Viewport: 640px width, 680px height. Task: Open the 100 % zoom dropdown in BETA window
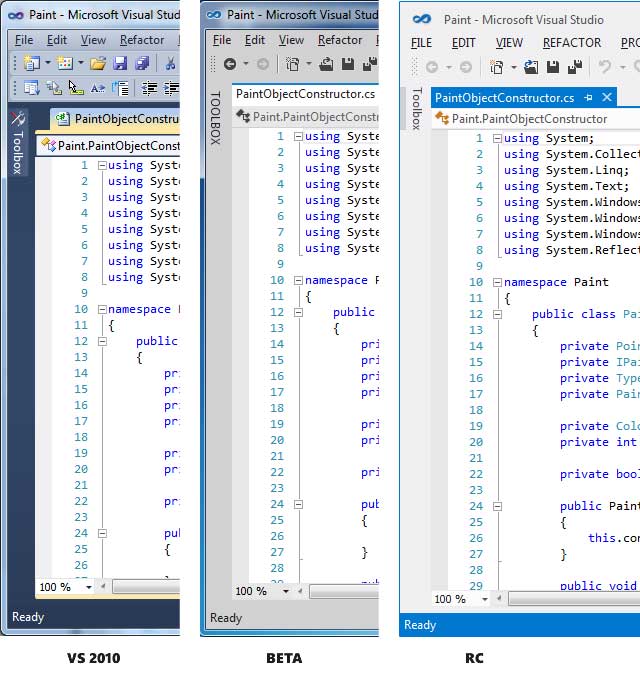point(286,591)
